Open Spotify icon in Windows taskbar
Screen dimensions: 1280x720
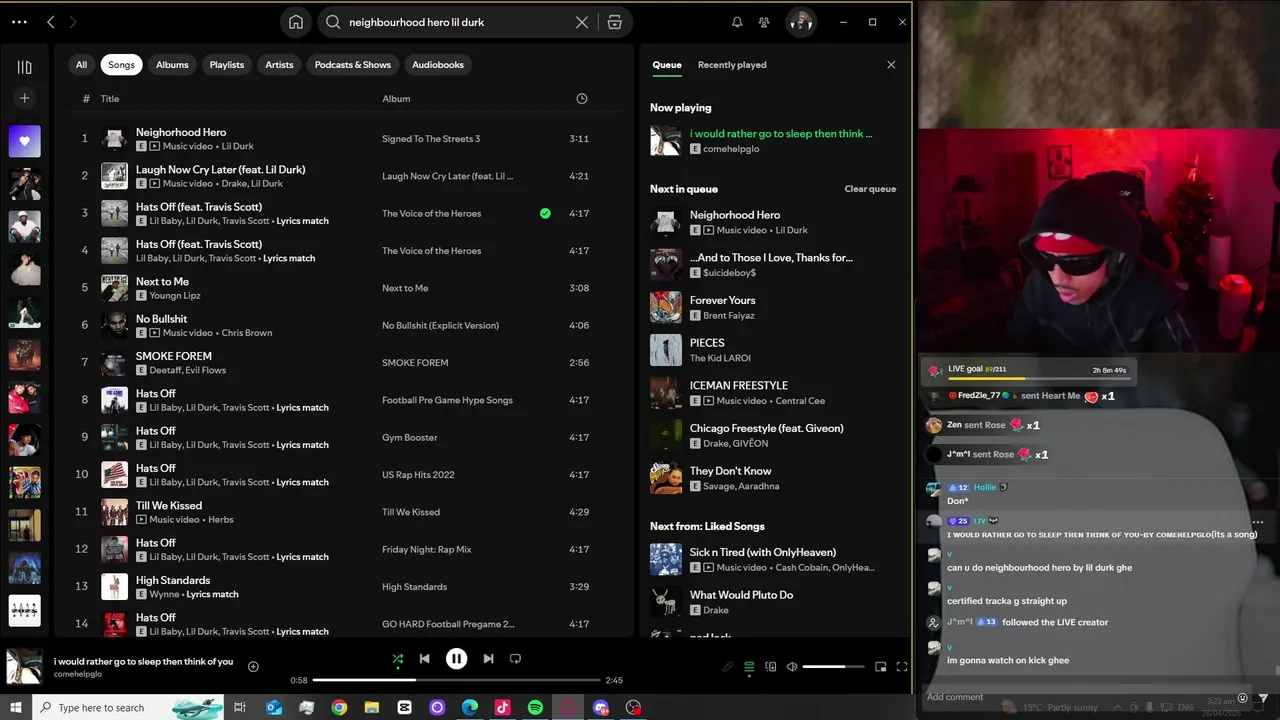tap(535, 707)
